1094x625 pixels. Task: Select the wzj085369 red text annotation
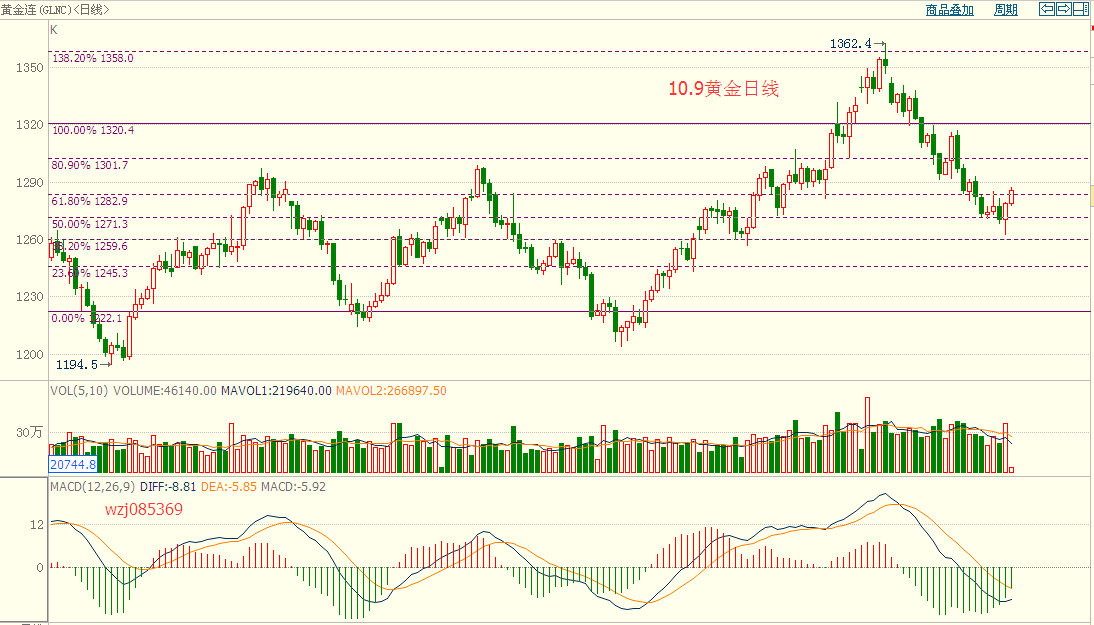[144, 509]
